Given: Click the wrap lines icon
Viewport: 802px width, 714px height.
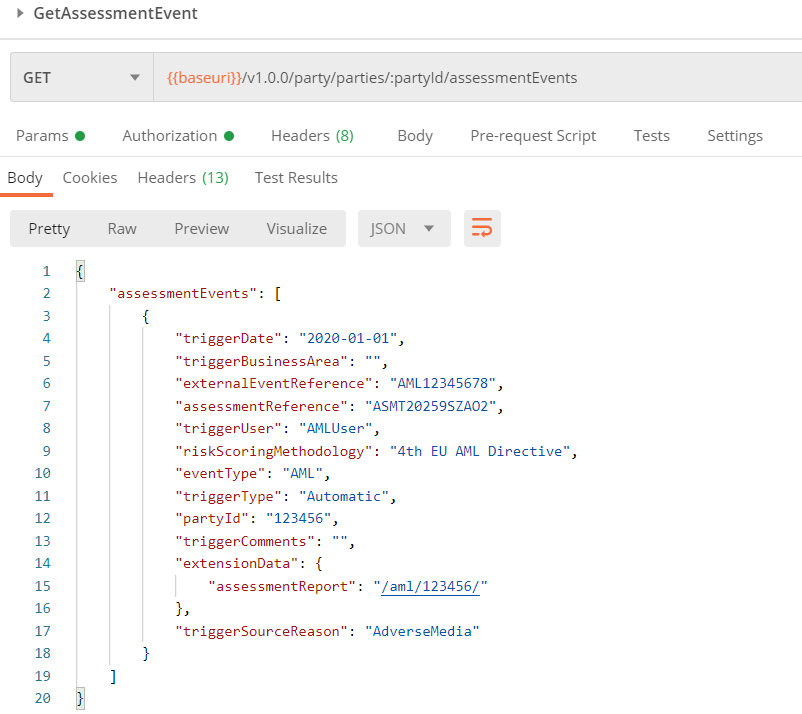Looking at the screenshot, I should (482, 228).
